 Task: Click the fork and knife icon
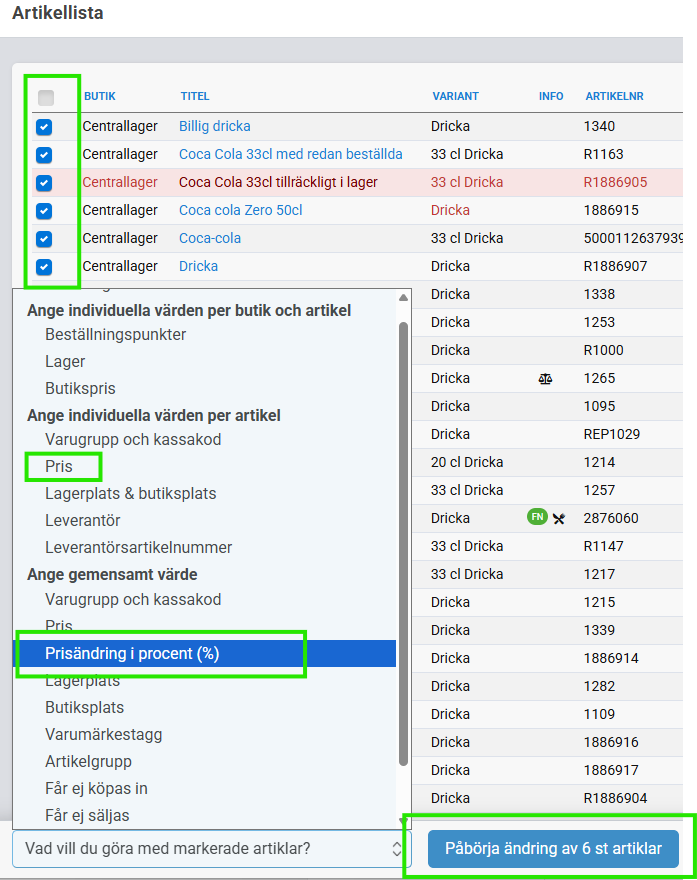[x=558, y=518]
